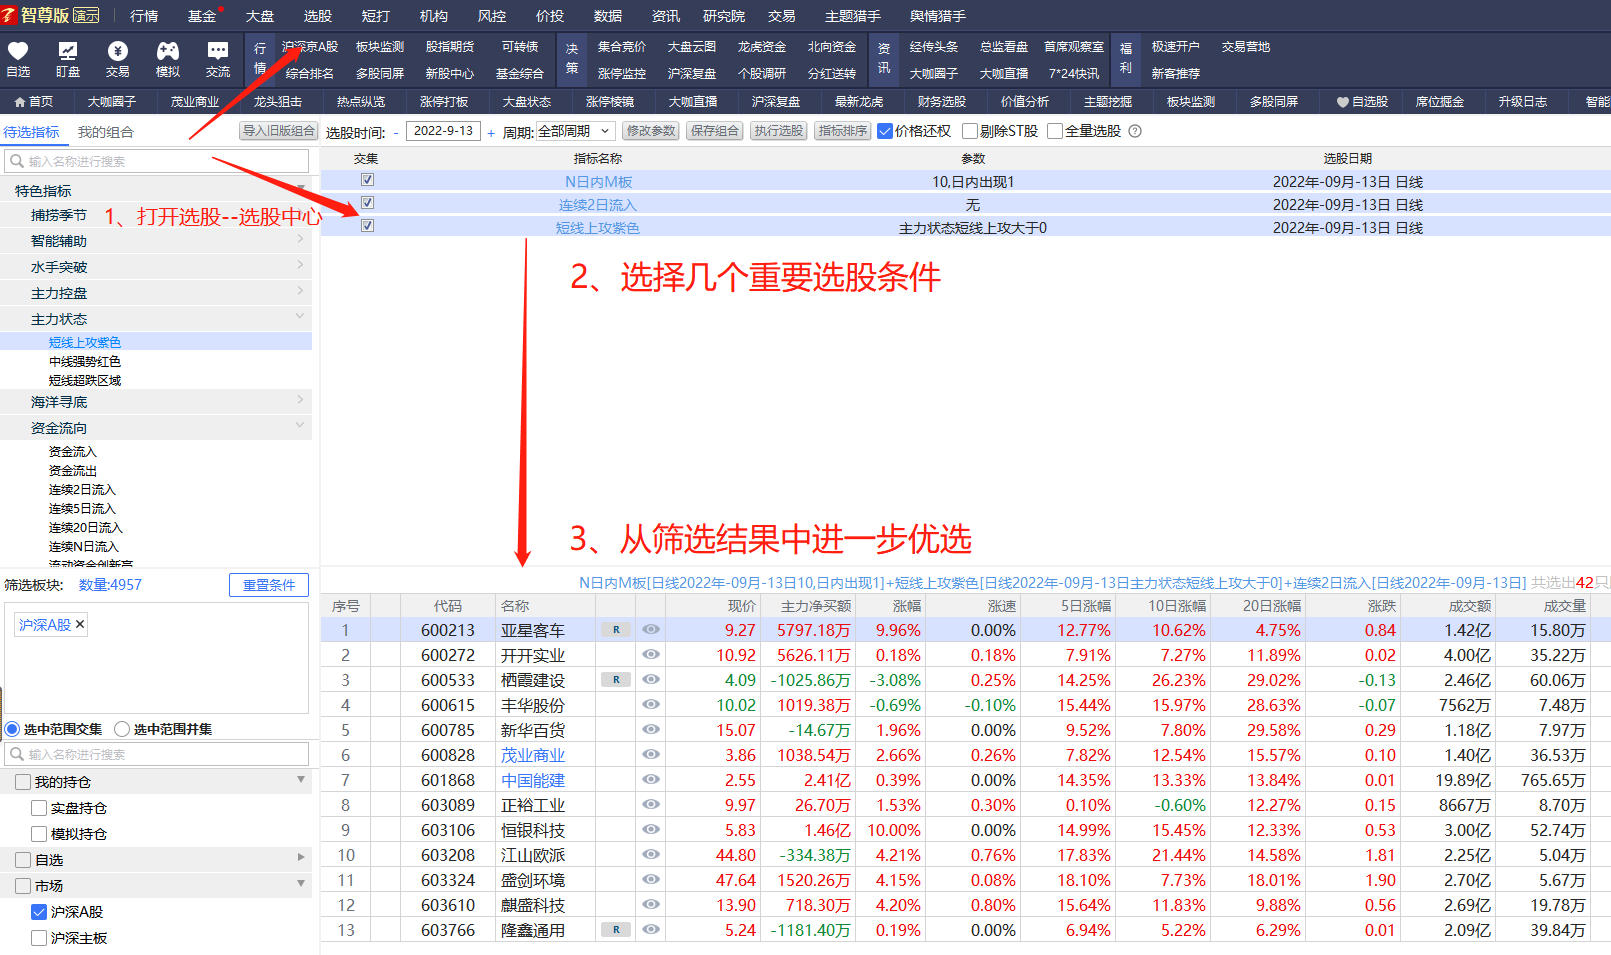
Task: Click the 指标排序 button
Action: (843, 131)
